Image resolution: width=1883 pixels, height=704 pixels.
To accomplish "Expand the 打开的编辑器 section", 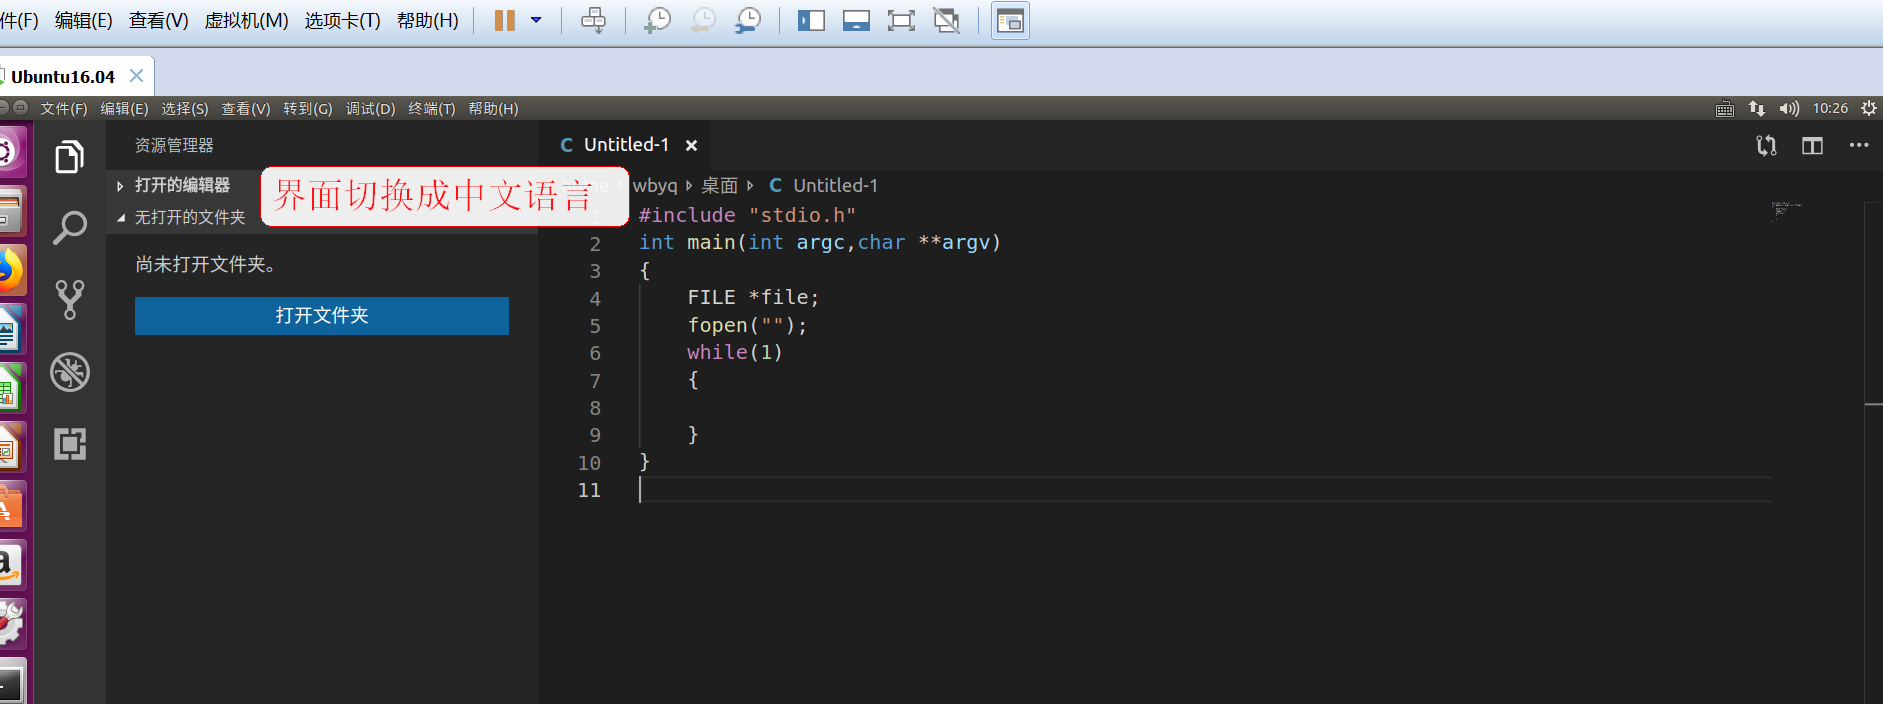I will pyautogui.click(x=183, y=186).
